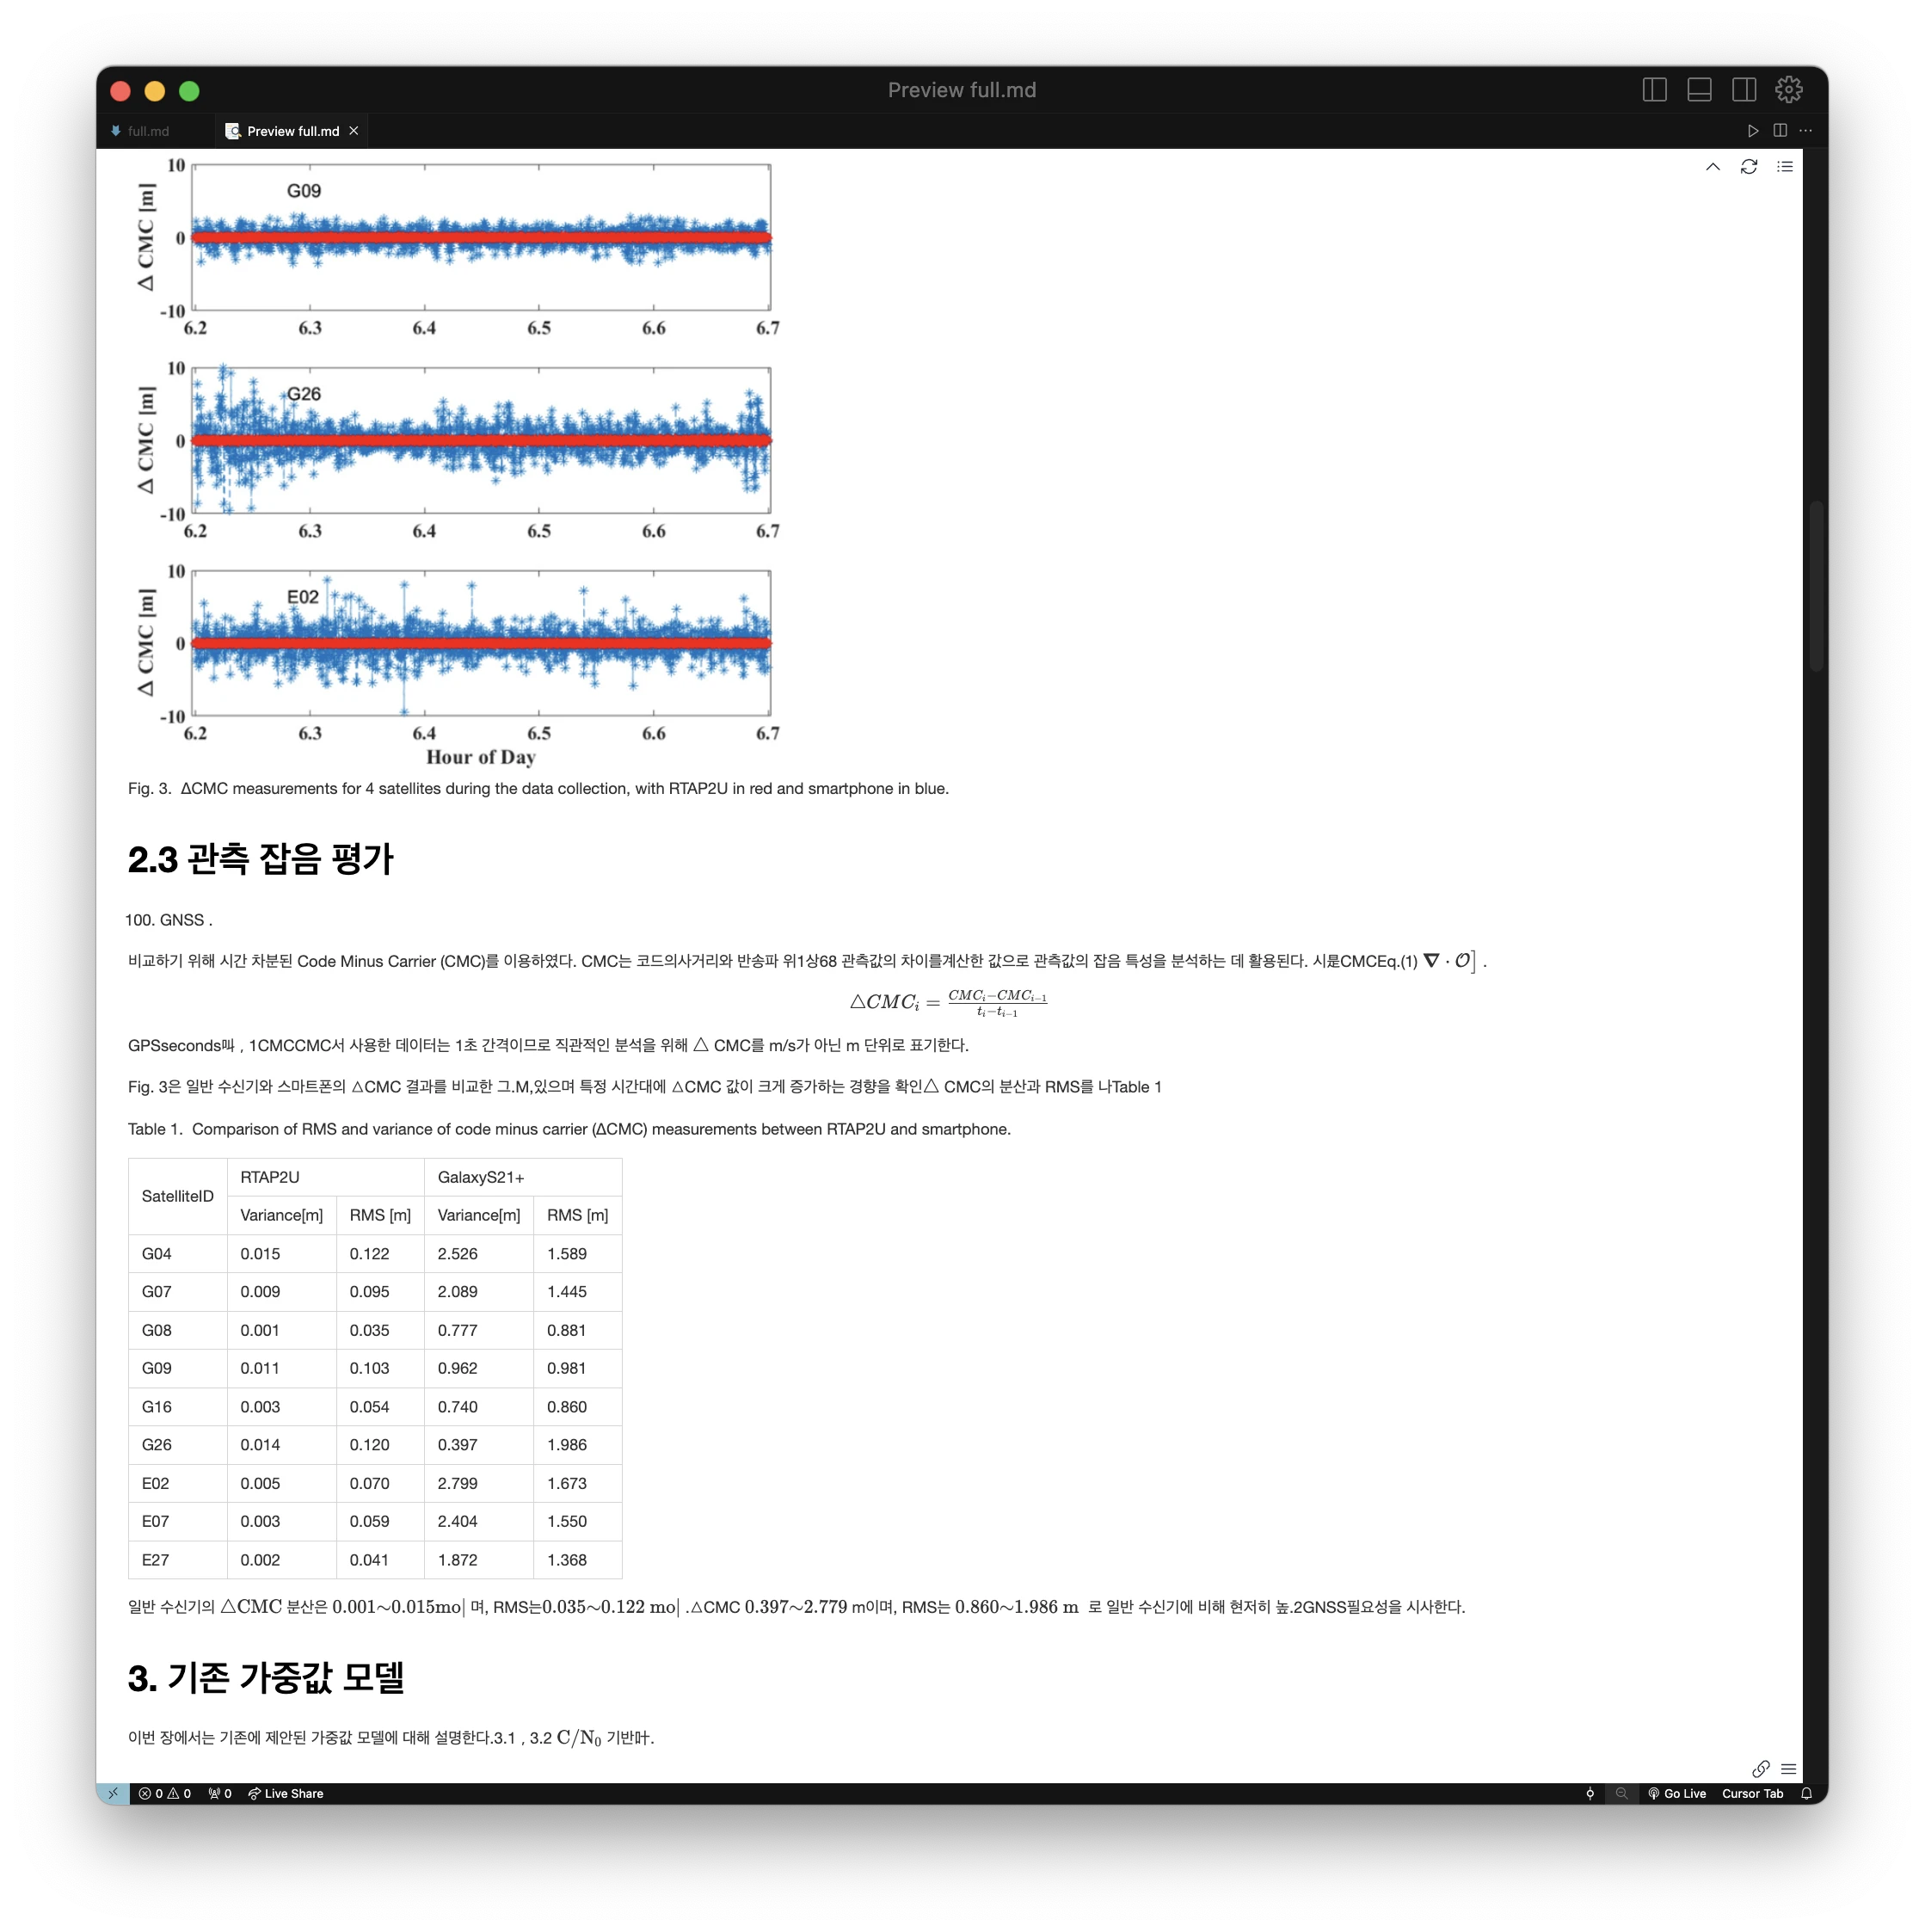Toggle the secondary side bar layout icon

pos(1744,90)
